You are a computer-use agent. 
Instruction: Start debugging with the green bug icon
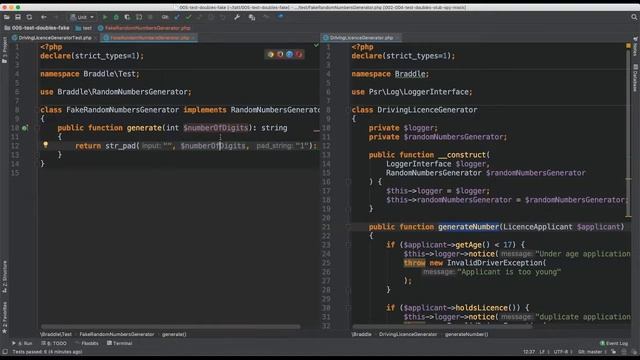pyautogui.click(x=116, y=17)
